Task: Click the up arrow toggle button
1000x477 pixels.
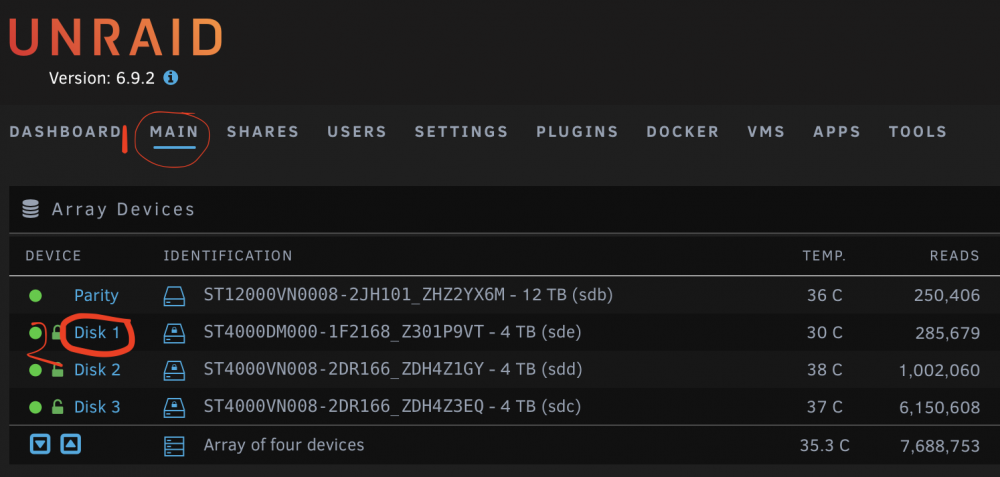Action: [71, 444]
